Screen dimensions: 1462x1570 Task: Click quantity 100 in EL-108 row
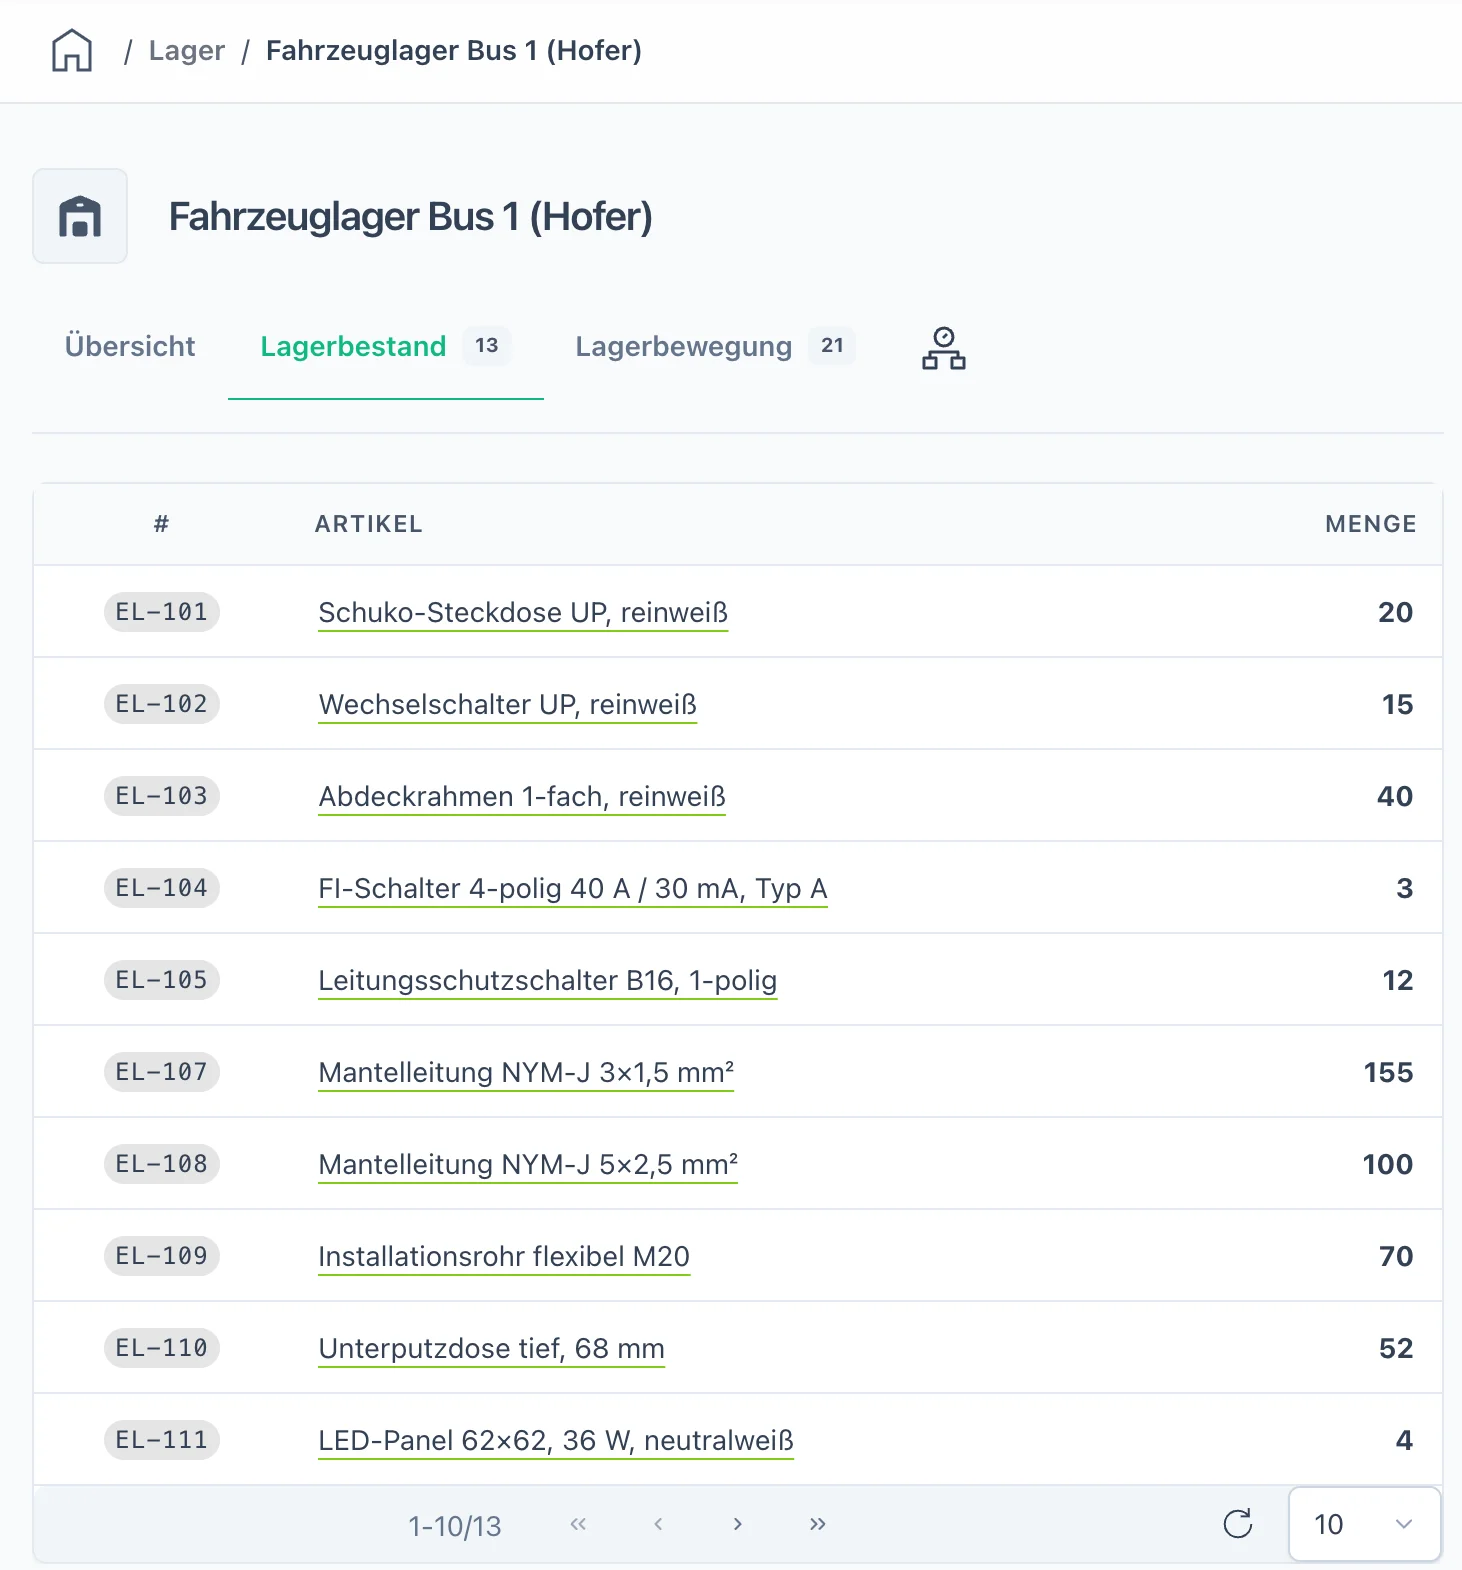click(x=1388, y=1164)
